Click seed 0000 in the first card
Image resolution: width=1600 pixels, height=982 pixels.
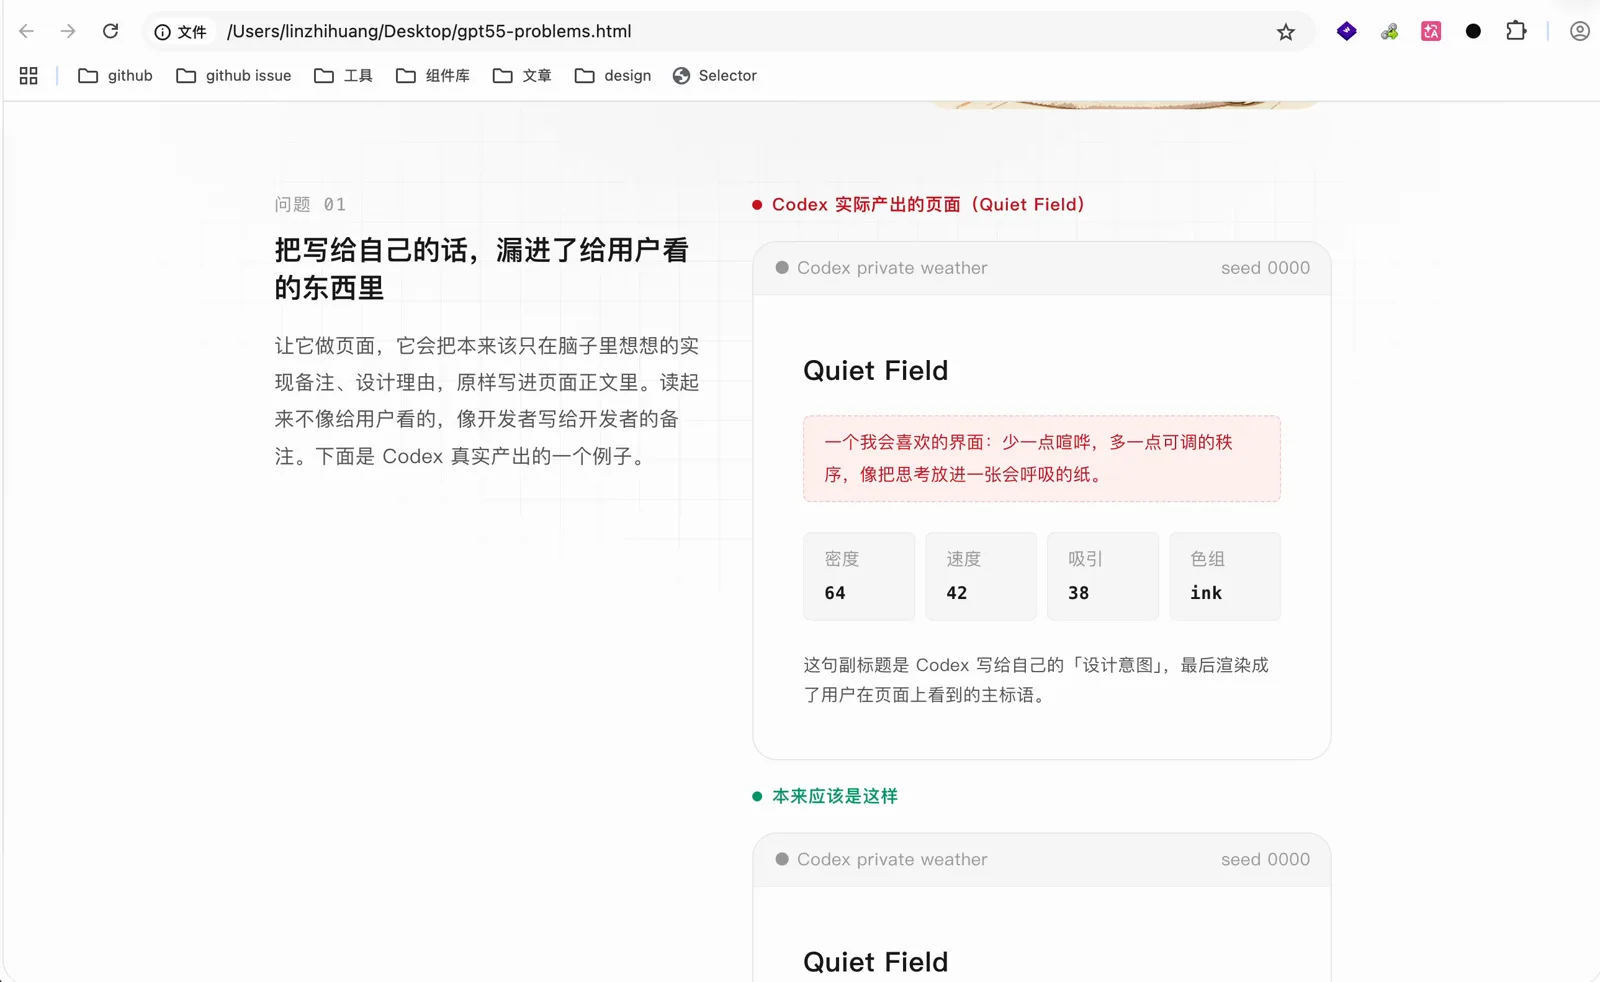1265,268
